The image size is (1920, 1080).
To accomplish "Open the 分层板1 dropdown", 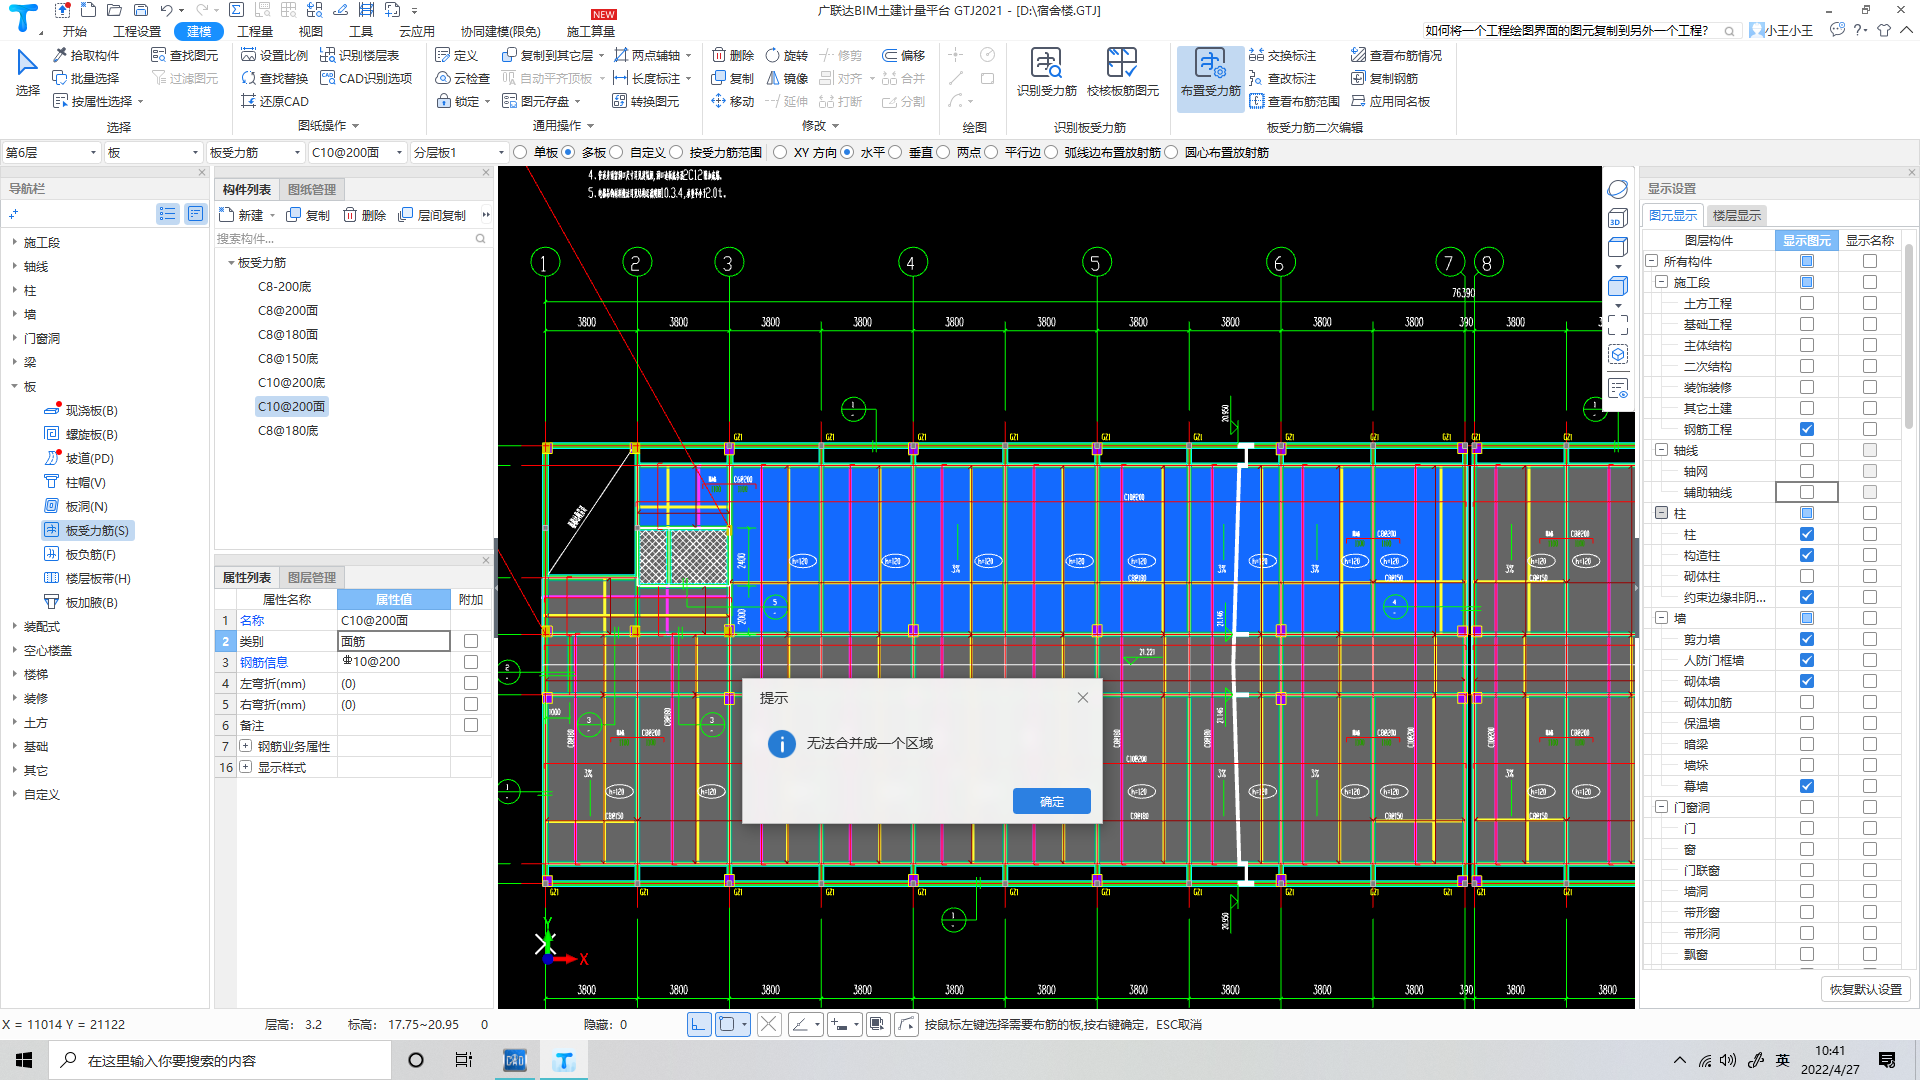I will (x=459, y=152).
